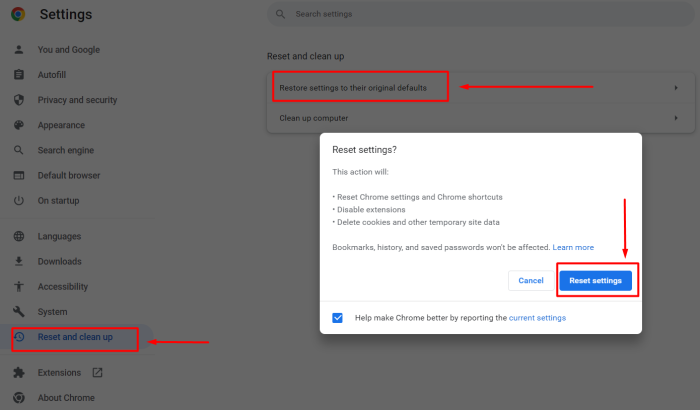Go to Autofill settings
Viewport: 700px width, 410px height.
(x=52, y=75)
